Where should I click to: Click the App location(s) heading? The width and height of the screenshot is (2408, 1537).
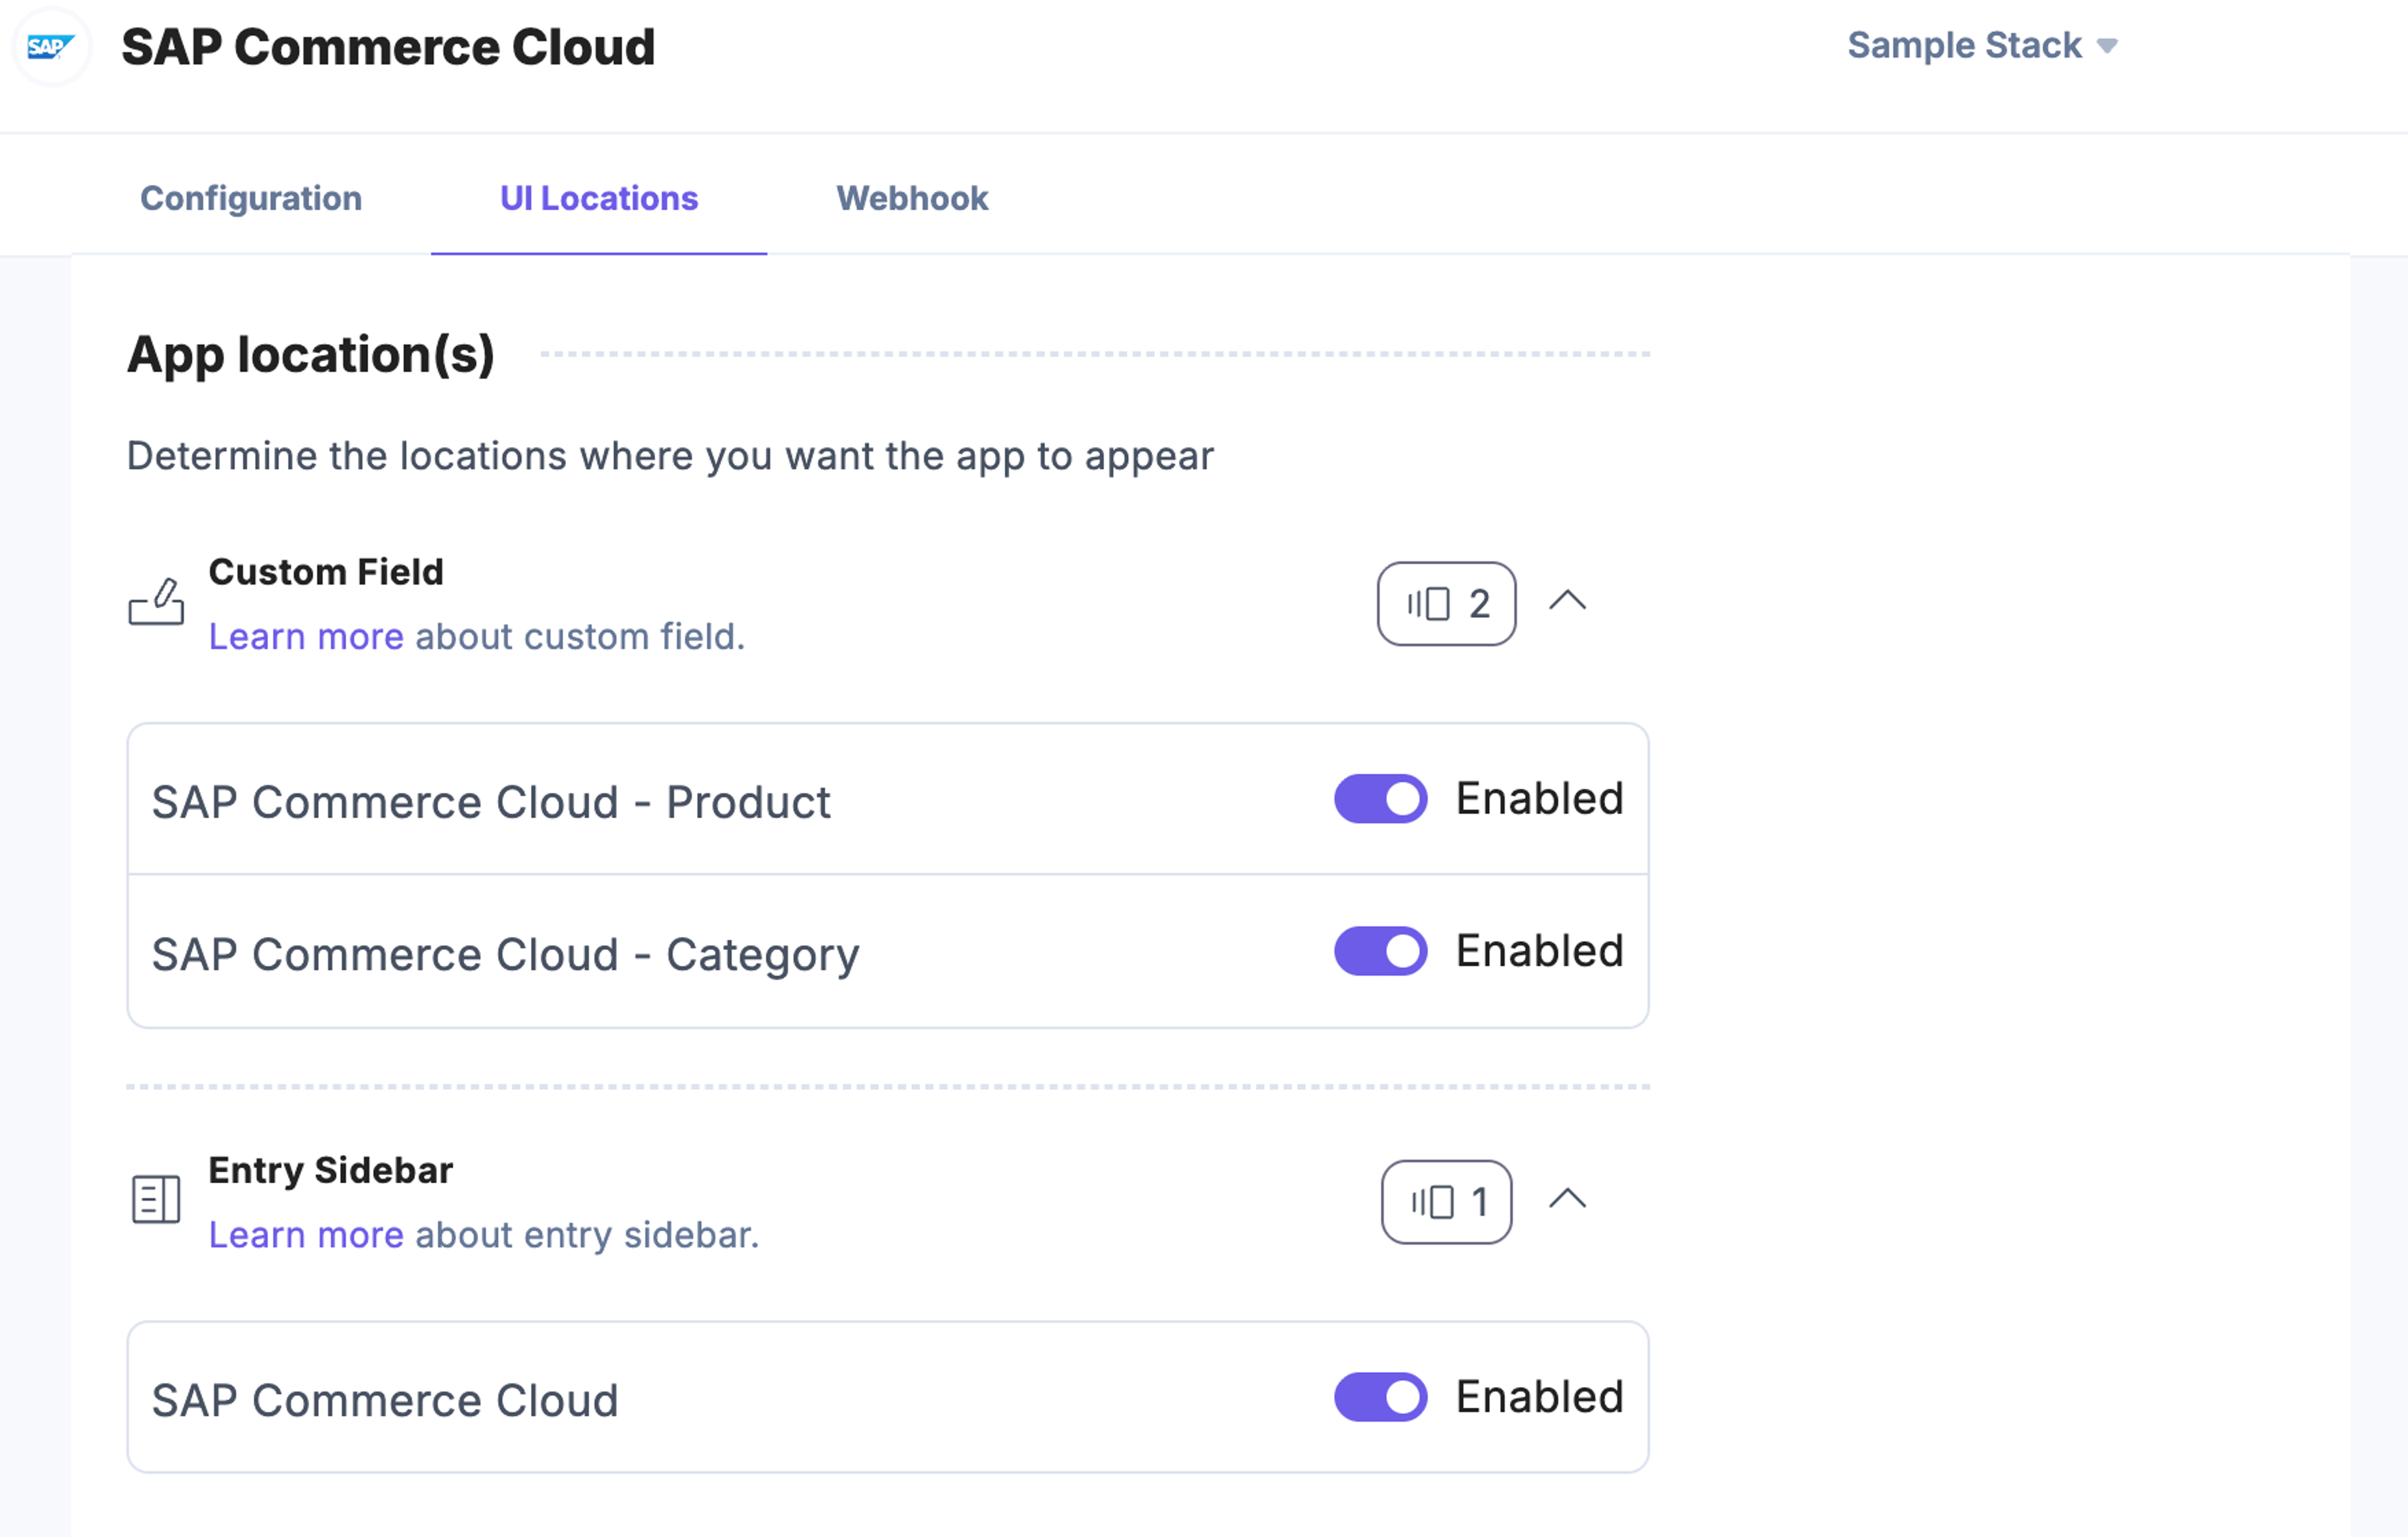point(311,355)
